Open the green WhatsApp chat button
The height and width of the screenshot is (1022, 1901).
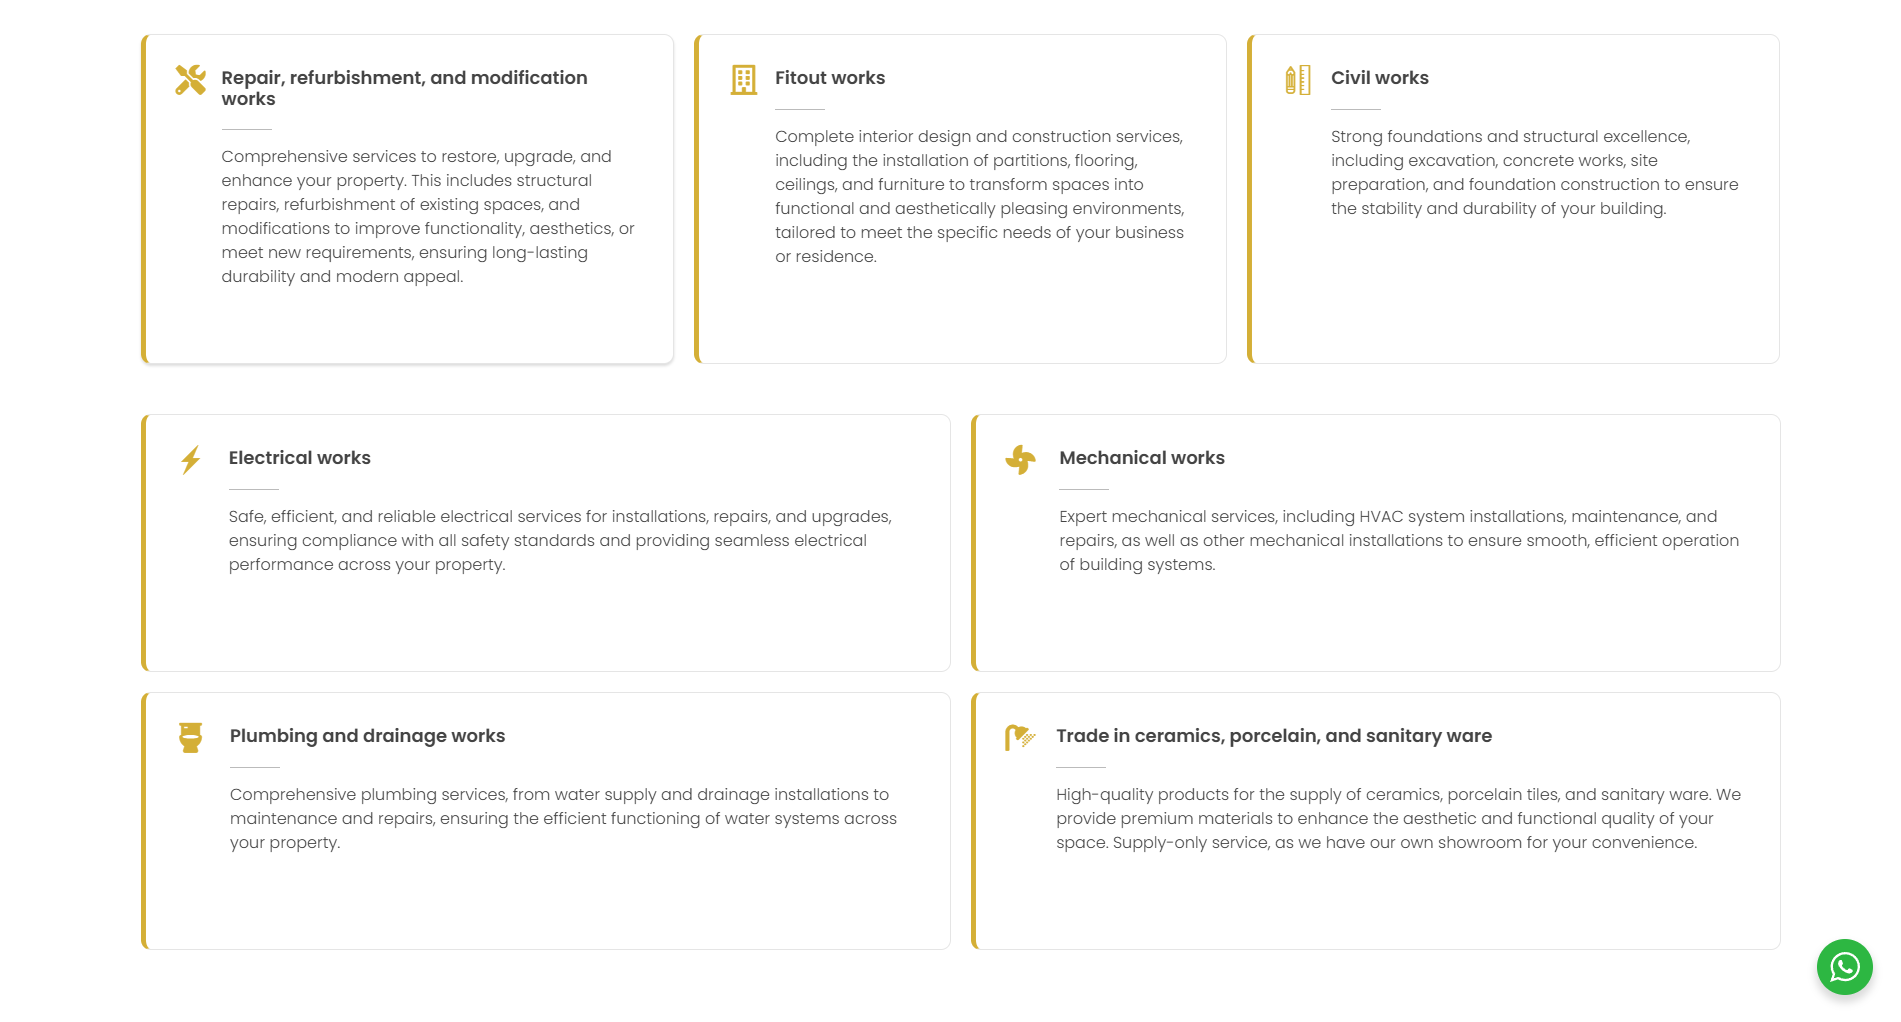pyautogui.click(x=1845, y=967)
